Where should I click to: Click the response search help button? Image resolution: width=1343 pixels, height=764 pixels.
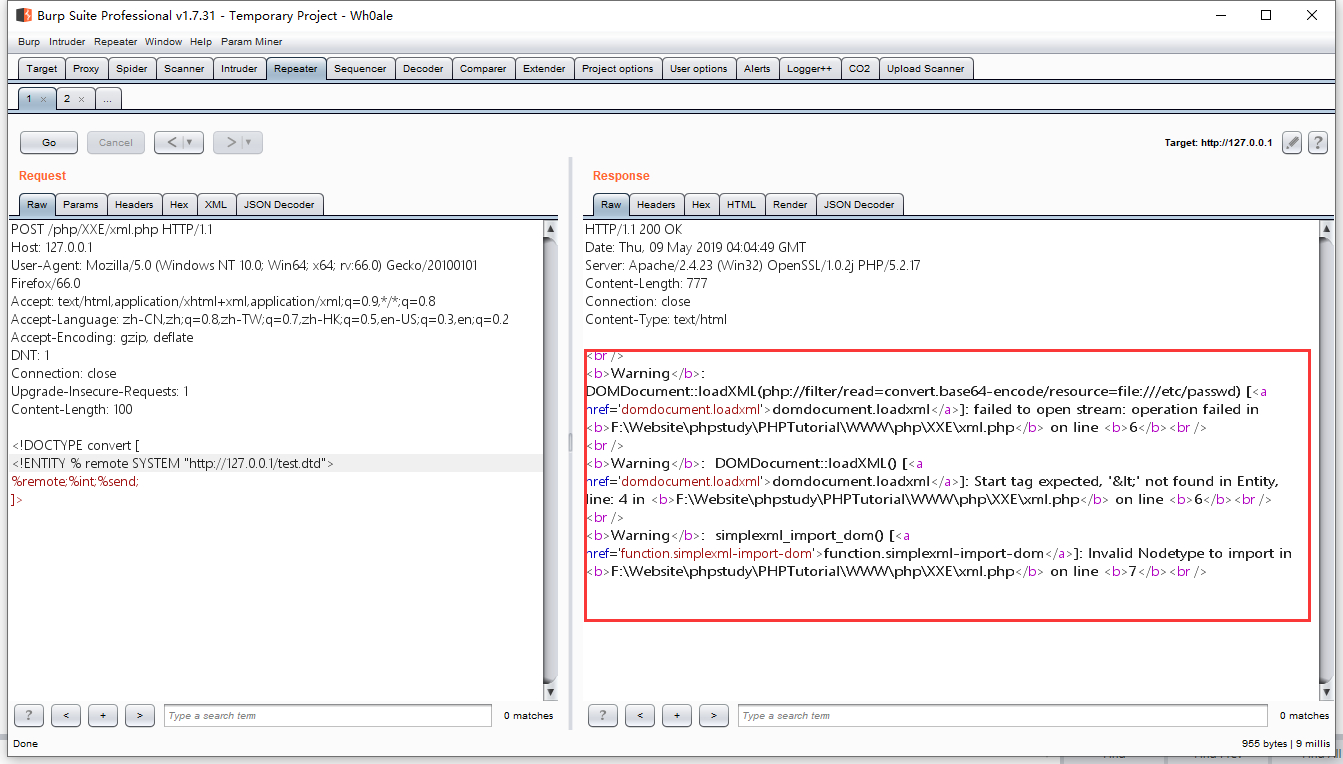(603, 715)
